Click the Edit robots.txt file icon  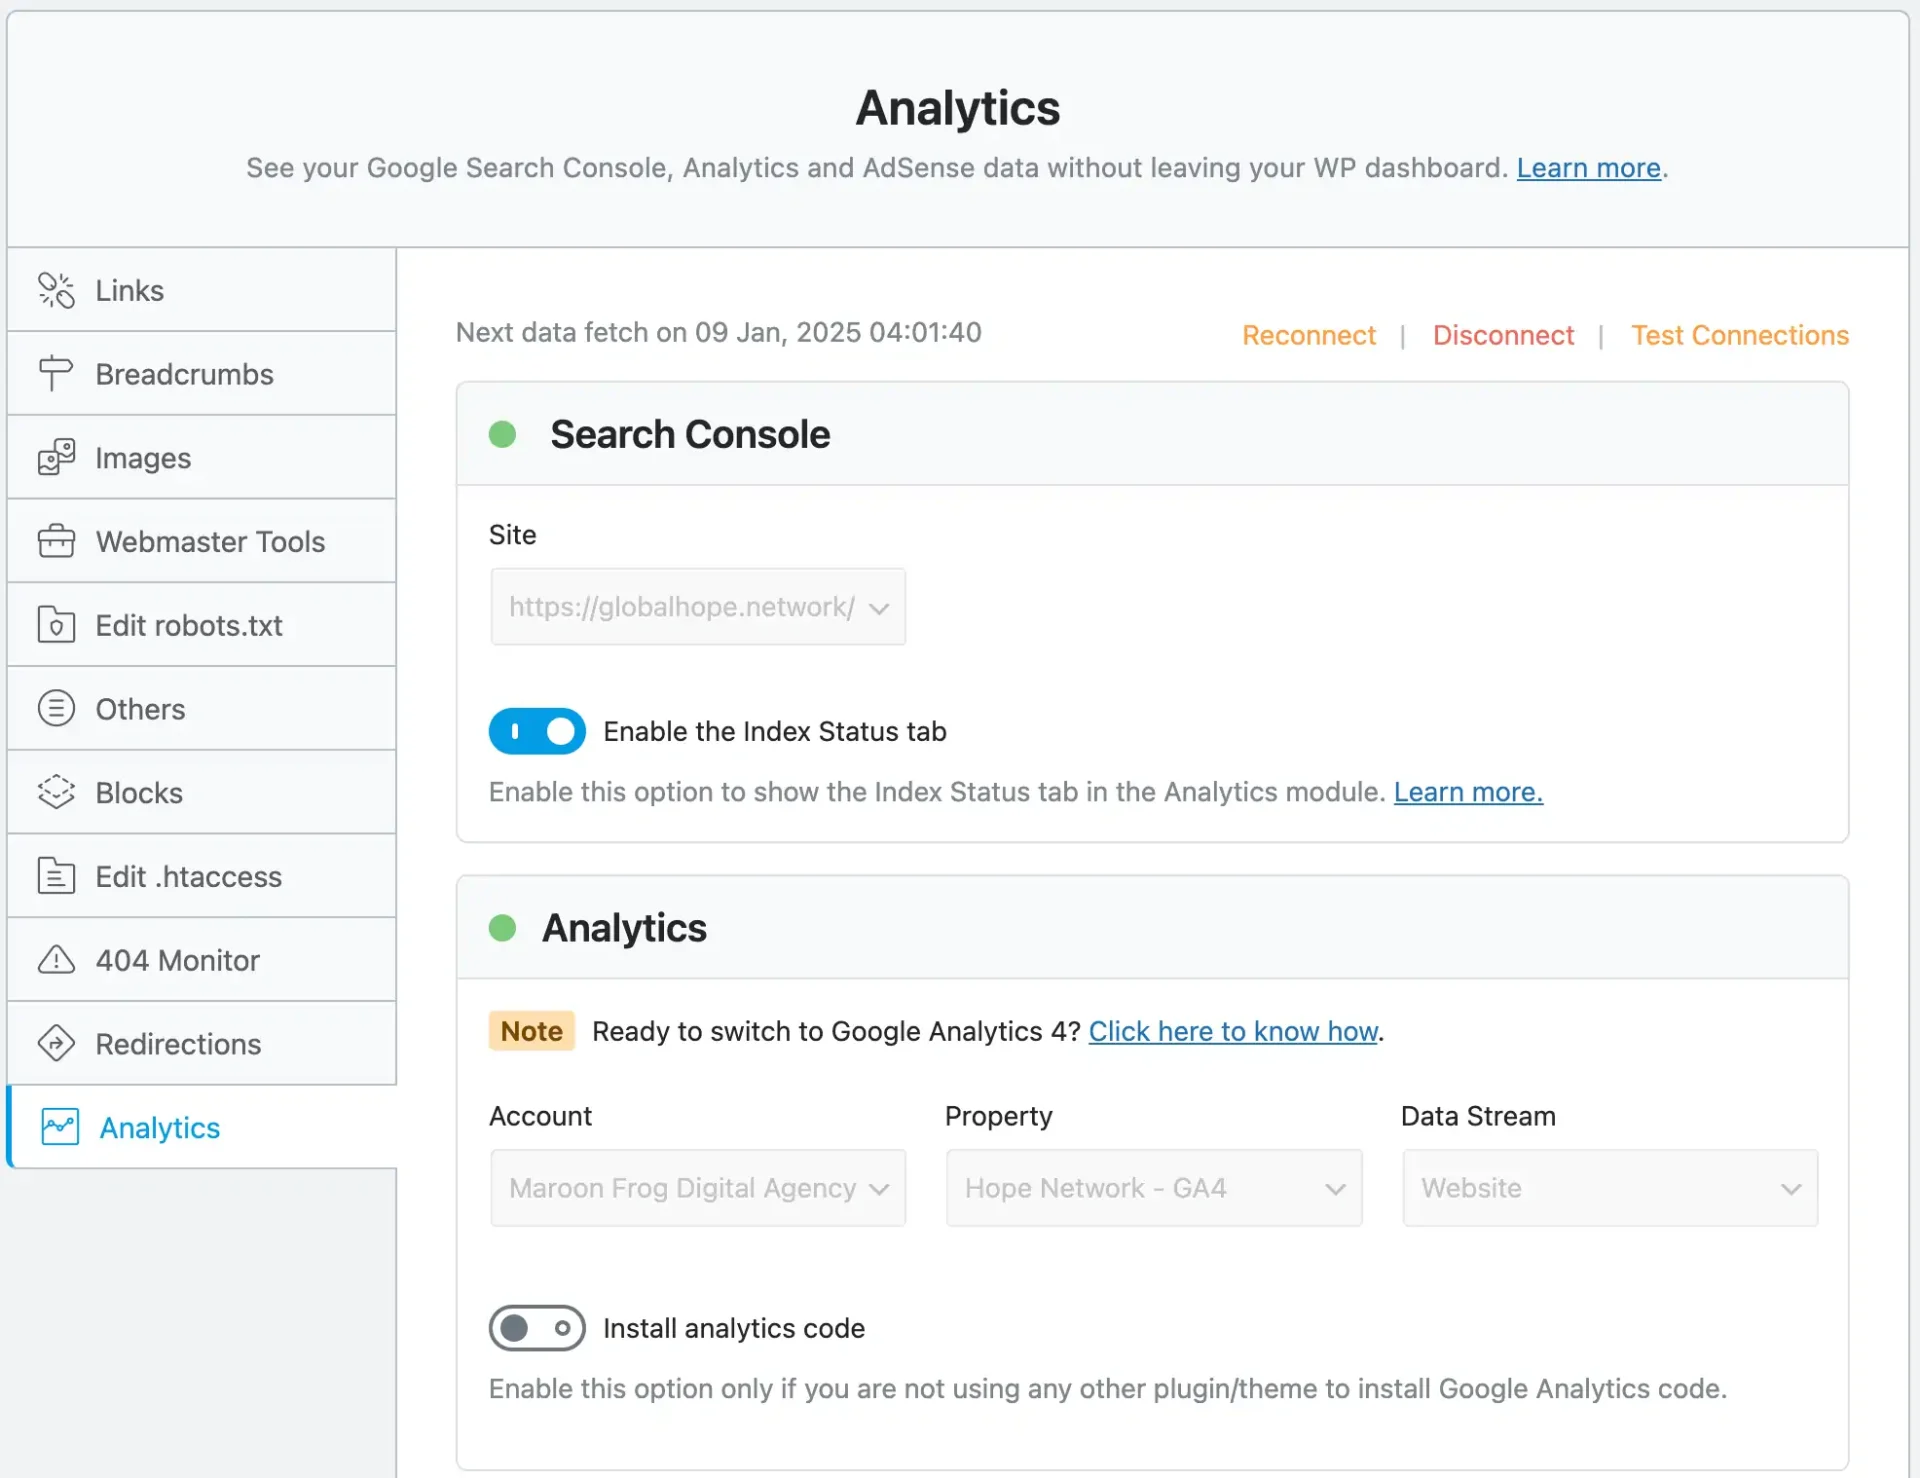(56, 625)
